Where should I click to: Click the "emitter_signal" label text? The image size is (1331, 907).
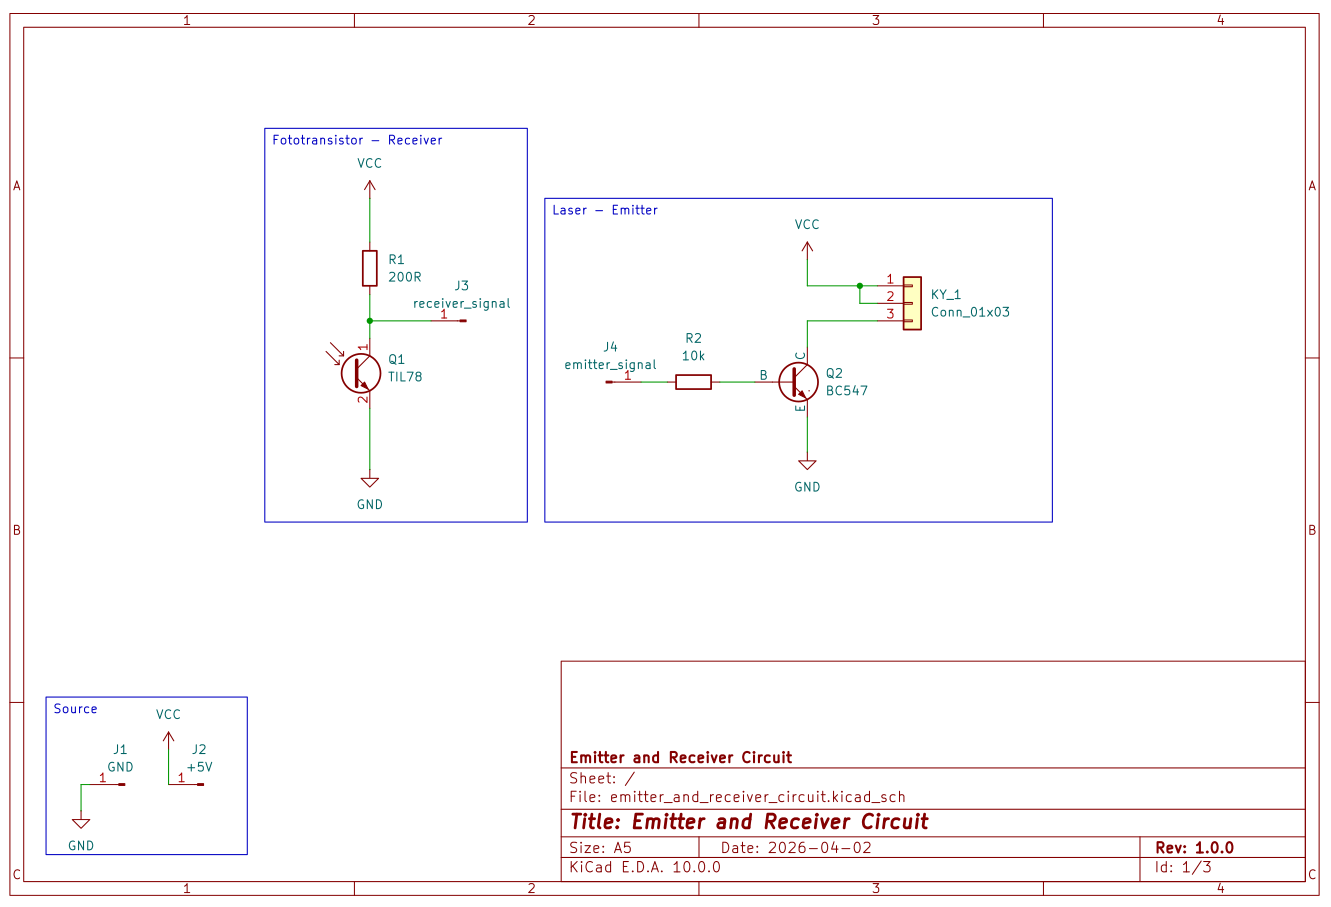pos(610,365)
